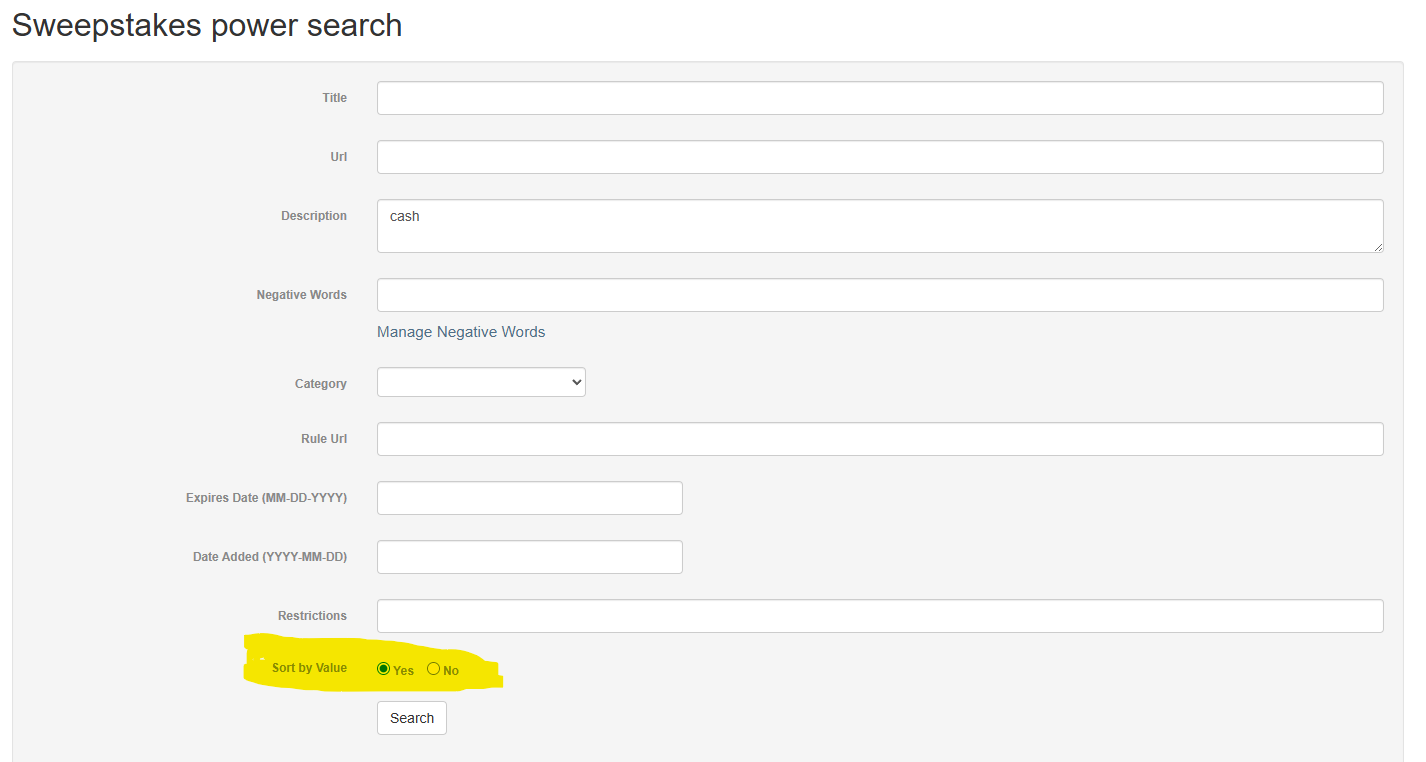
Task: Click the "Category" label text
Action: [x=320, y=384]
